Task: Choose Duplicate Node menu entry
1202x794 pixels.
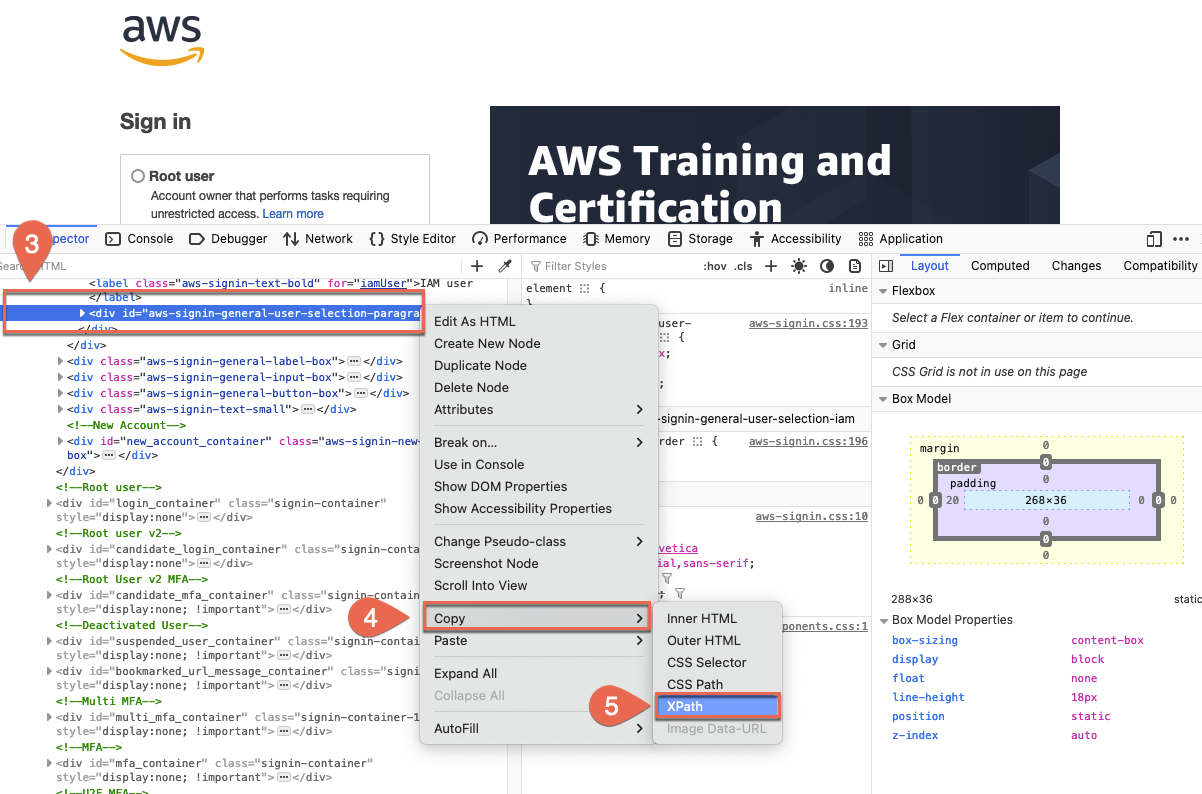Action: pyautogui.click(x=539, y=365)
